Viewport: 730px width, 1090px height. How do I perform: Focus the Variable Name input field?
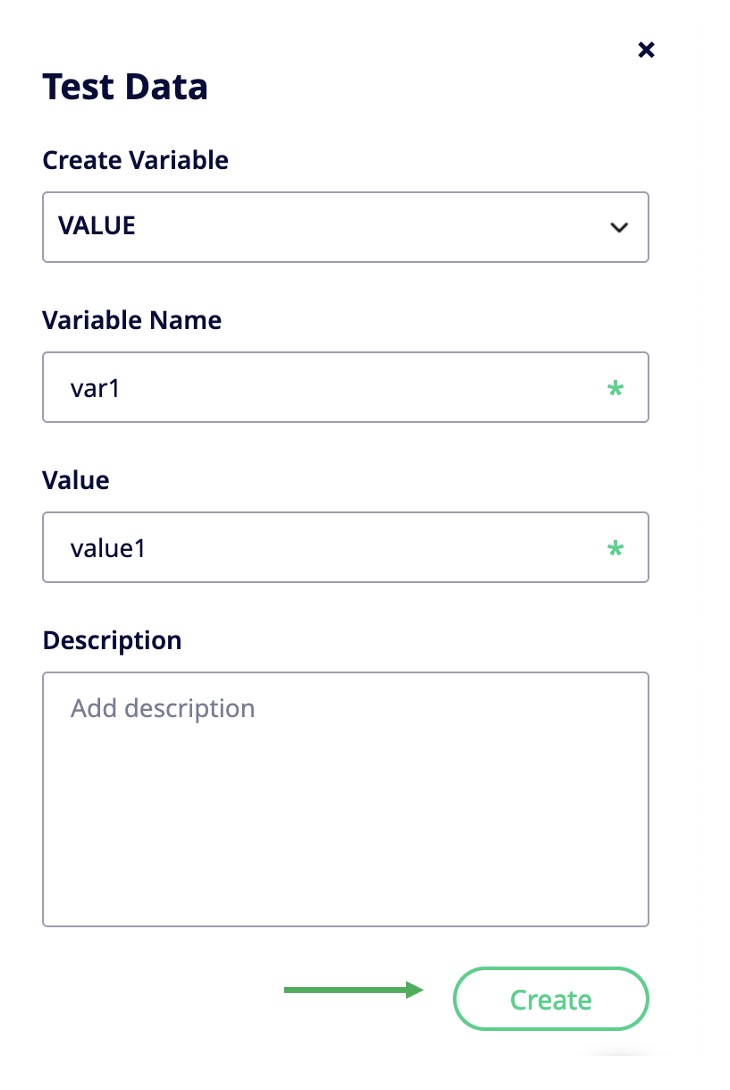[x=346, y=387]
